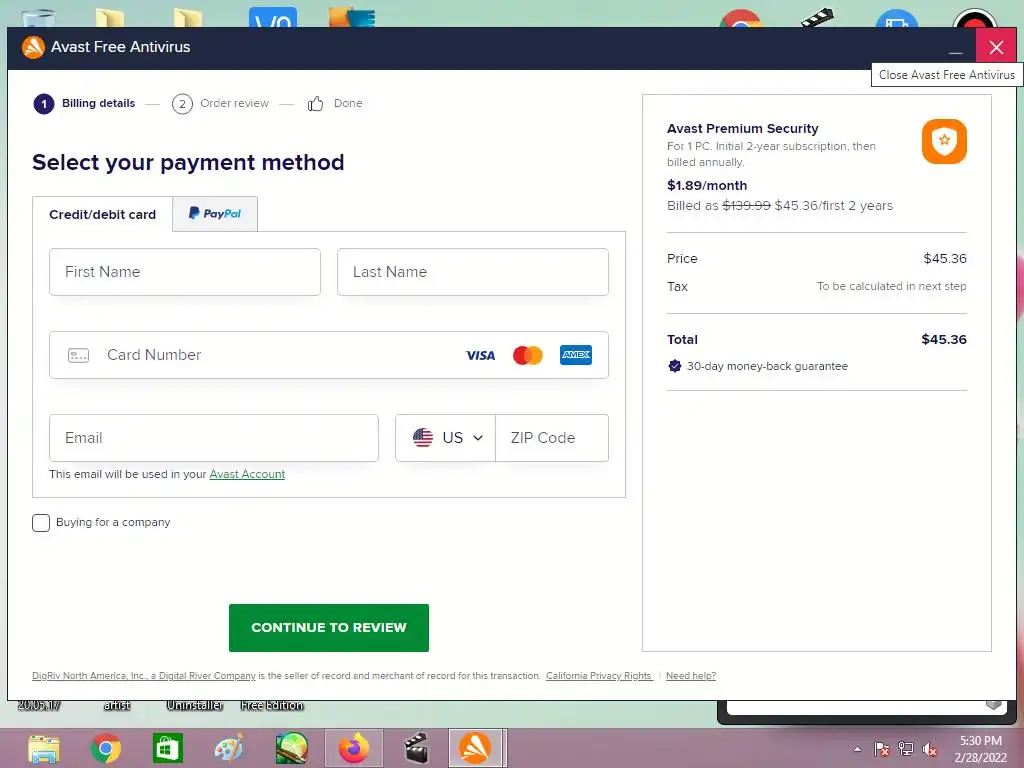
Task: Open the Avast Account link
Action: pyautogui.click(x=247, y=474)
